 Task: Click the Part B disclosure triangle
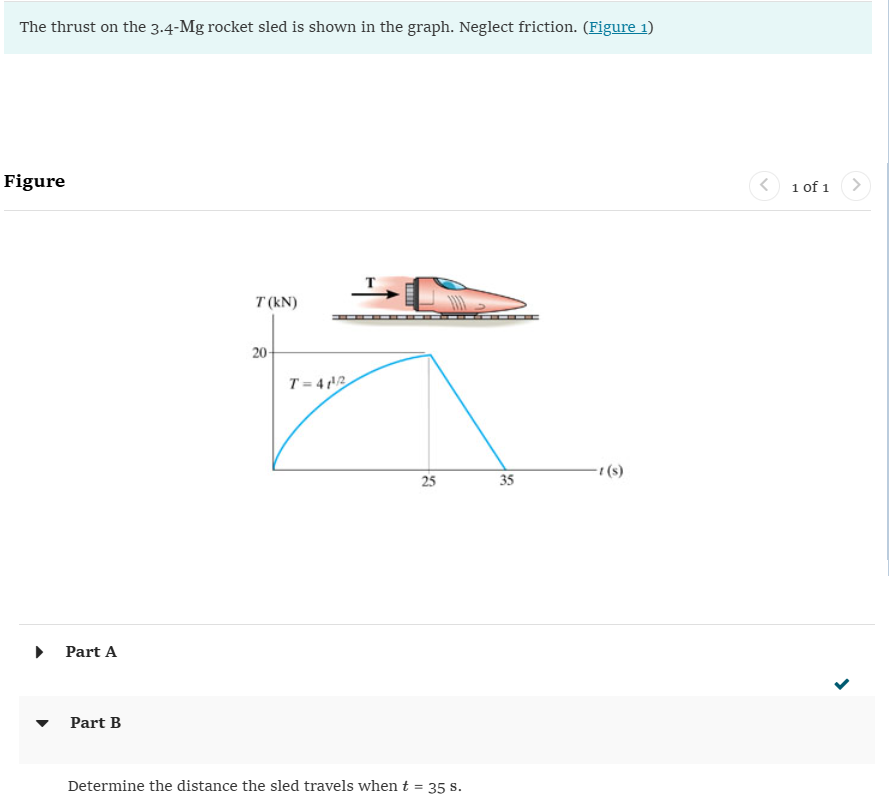click(x=42, y=723)
